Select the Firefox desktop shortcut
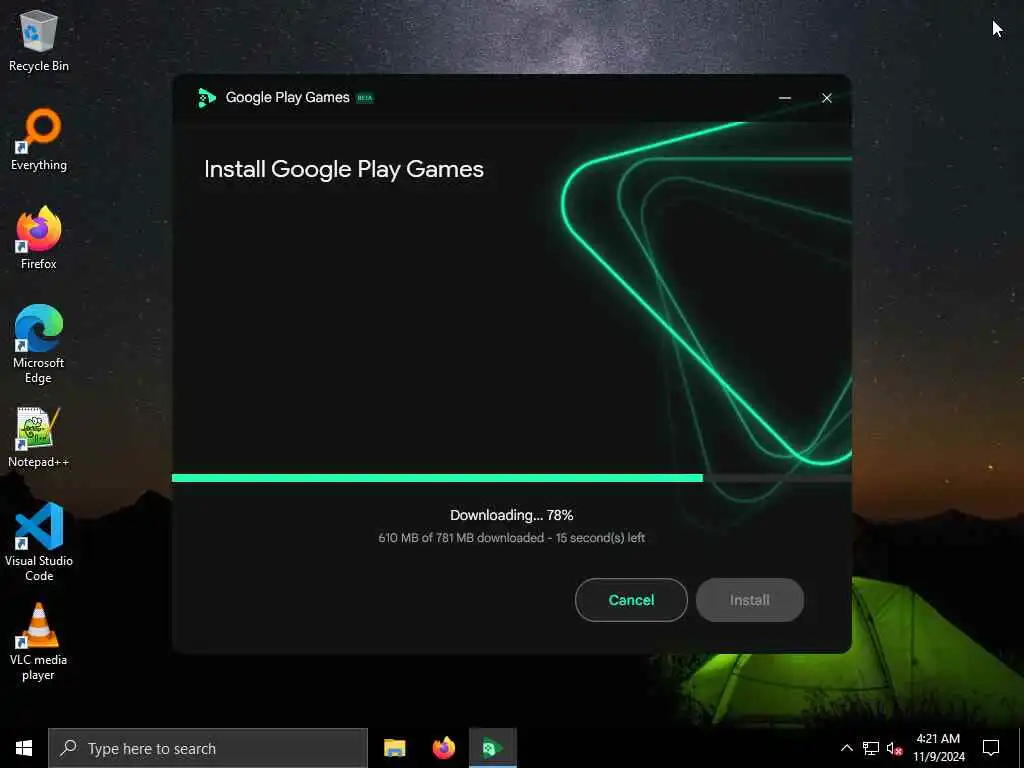This screenshot has height=768, width=1024. [39, 238]
